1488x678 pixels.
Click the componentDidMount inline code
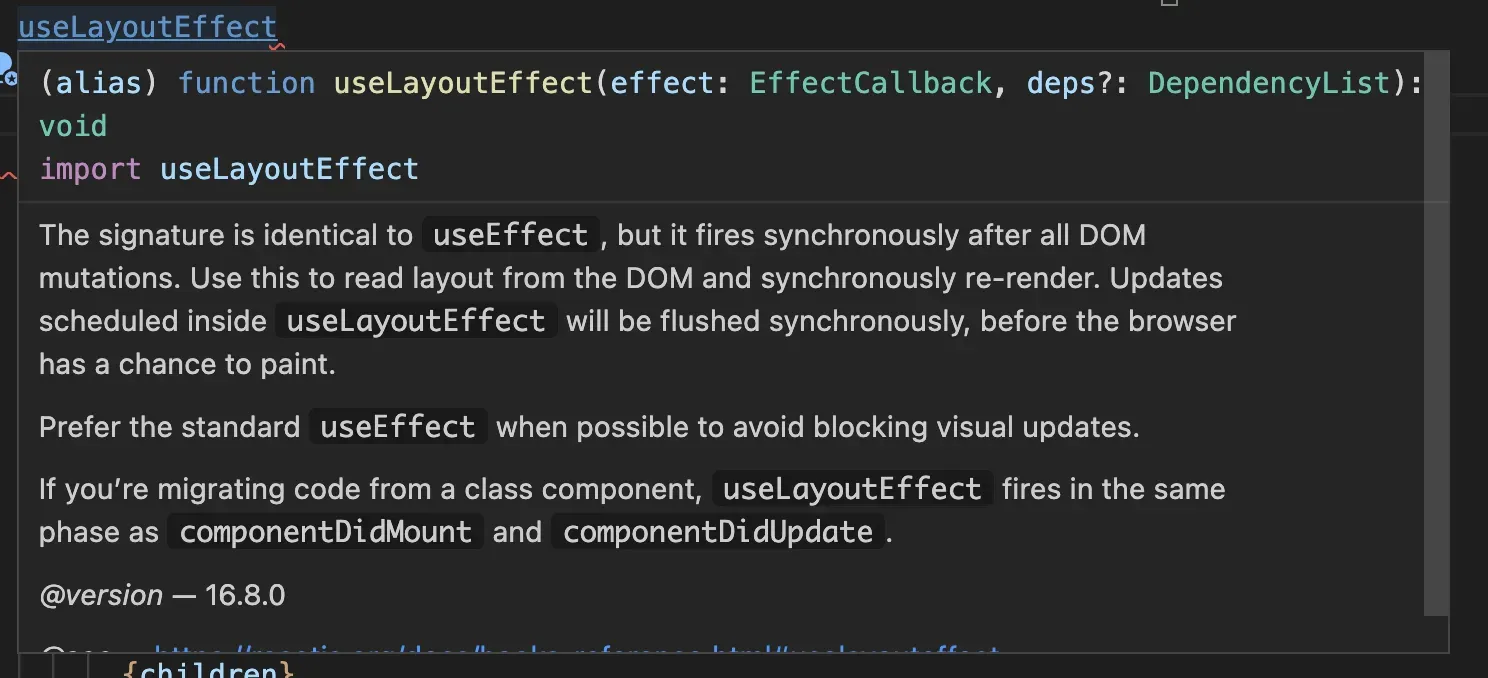325,532
